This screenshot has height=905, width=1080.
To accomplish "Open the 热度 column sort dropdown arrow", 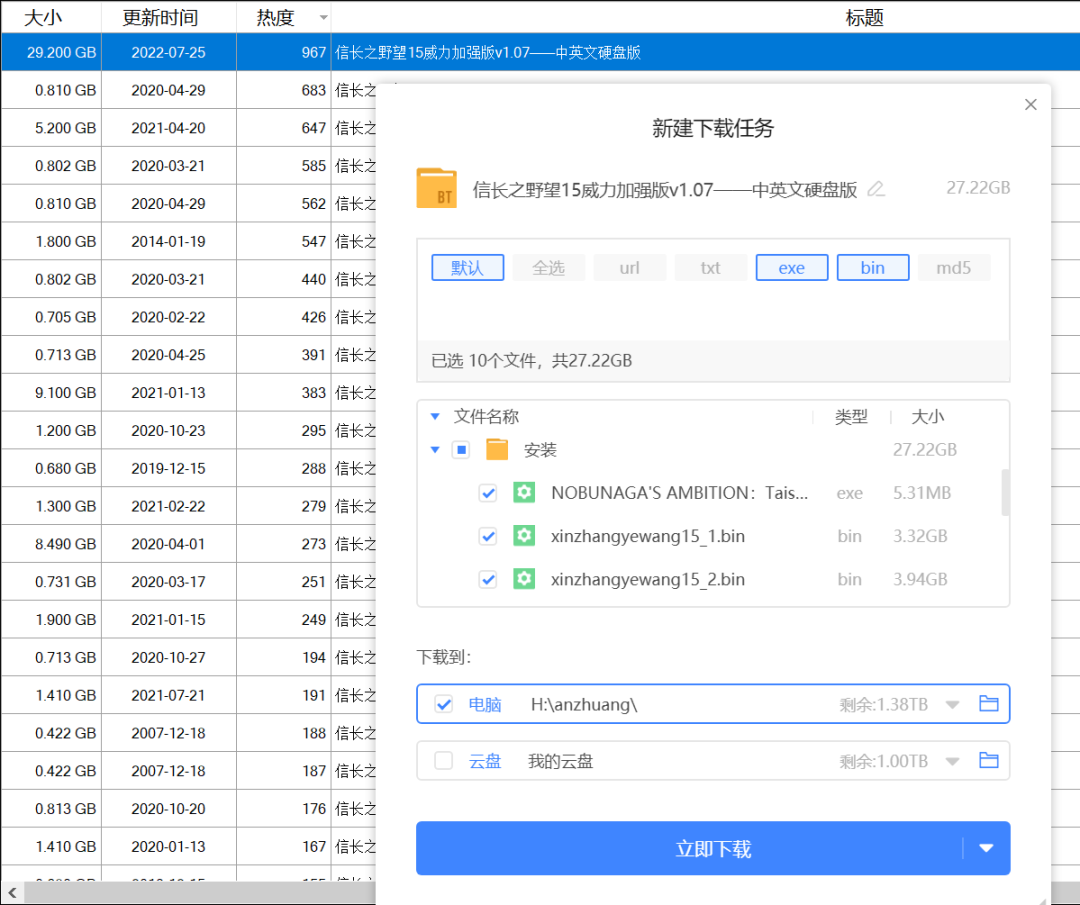I will pos(323,17).
